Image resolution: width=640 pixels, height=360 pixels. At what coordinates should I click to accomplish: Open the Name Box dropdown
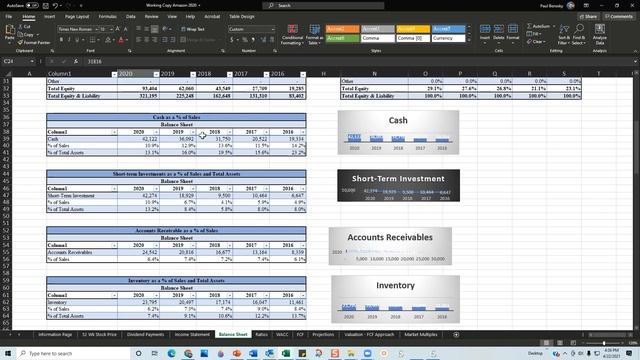[31, 61]
